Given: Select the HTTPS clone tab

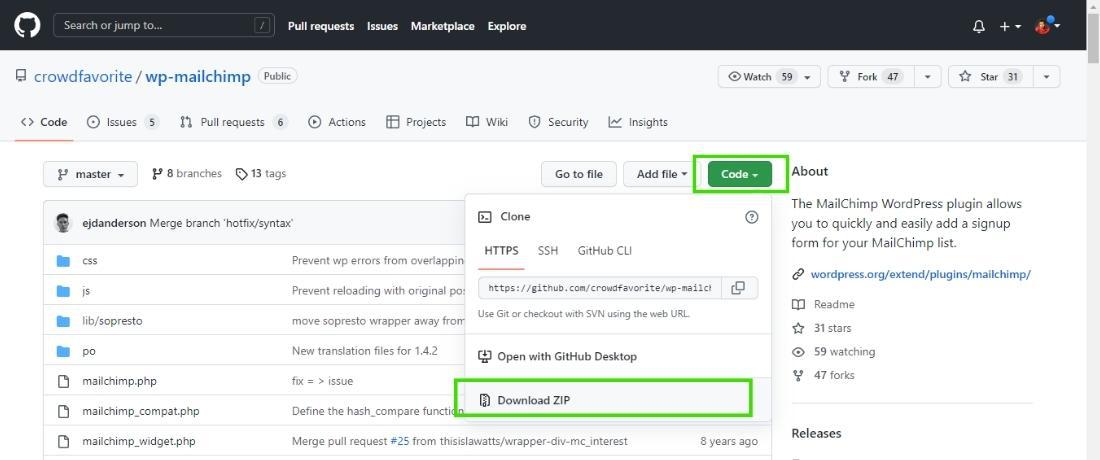Looking at the screenshot, I should tap(501, 251).
